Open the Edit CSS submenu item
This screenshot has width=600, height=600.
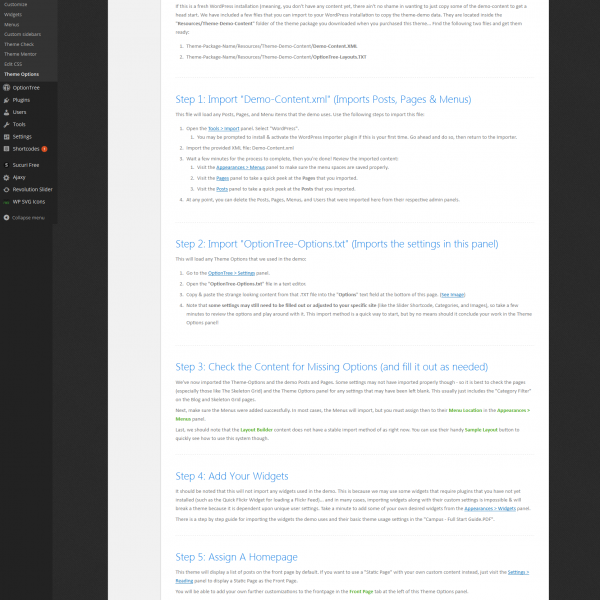click(x=15, y=64)
